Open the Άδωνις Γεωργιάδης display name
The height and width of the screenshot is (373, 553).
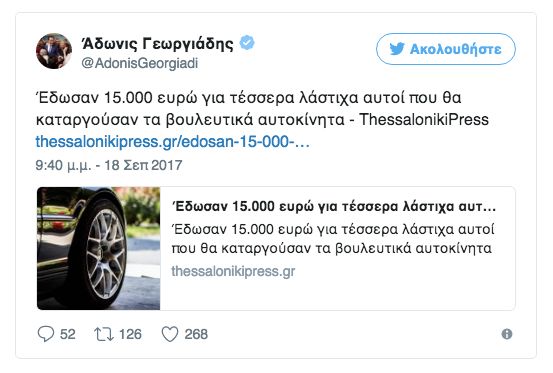pyautogui.click(x=157, y=43)
